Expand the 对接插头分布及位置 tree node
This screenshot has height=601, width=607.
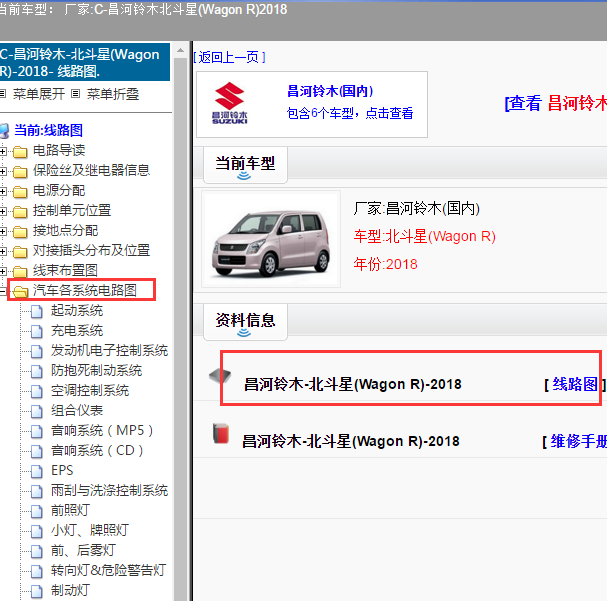tap(3, 252)
